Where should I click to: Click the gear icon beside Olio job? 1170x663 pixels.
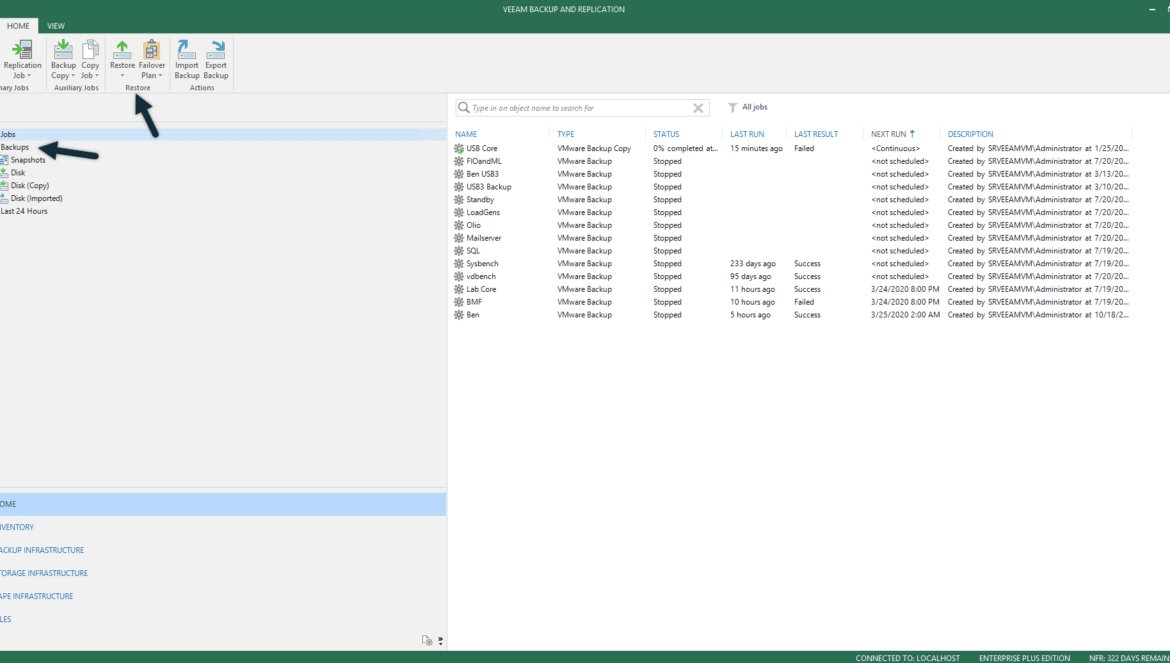point(459,225)
